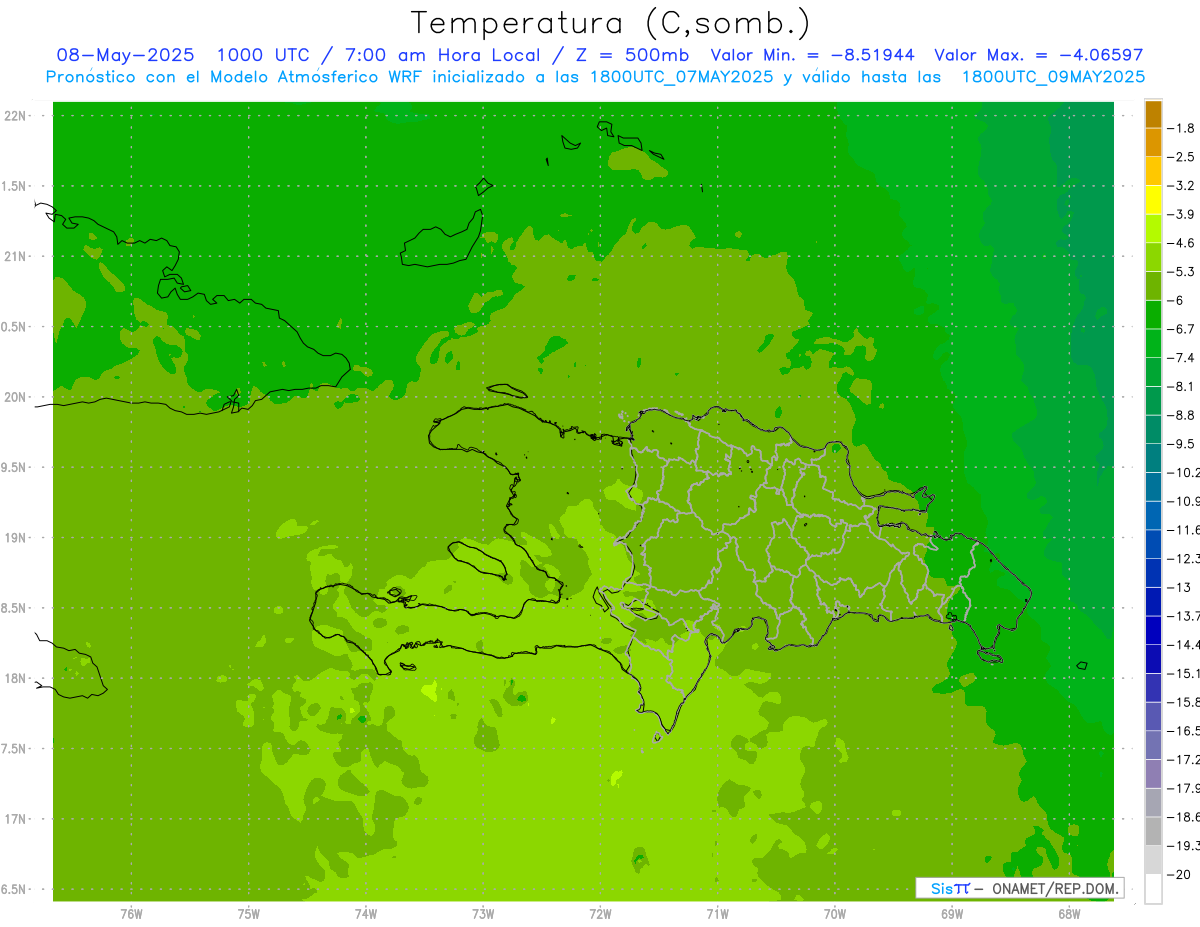The image size is (1200, 927).
Task: Click the "-20" colorbar value
Action: pos(1179,874)
